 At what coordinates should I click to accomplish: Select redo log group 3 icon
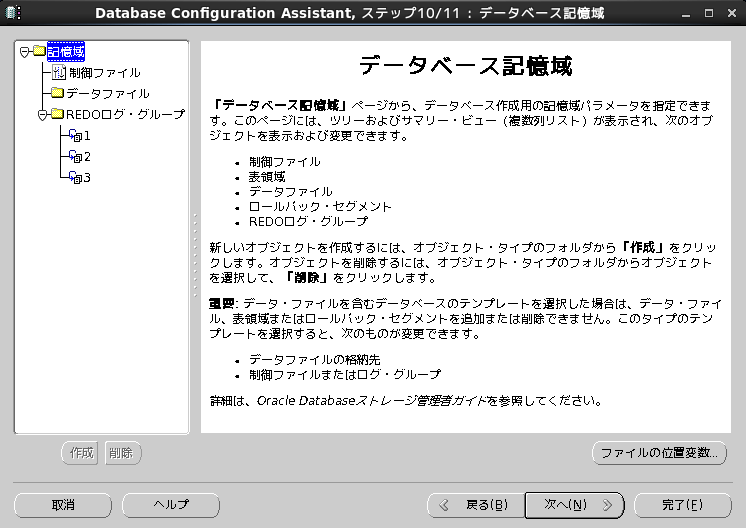[75, 178]
